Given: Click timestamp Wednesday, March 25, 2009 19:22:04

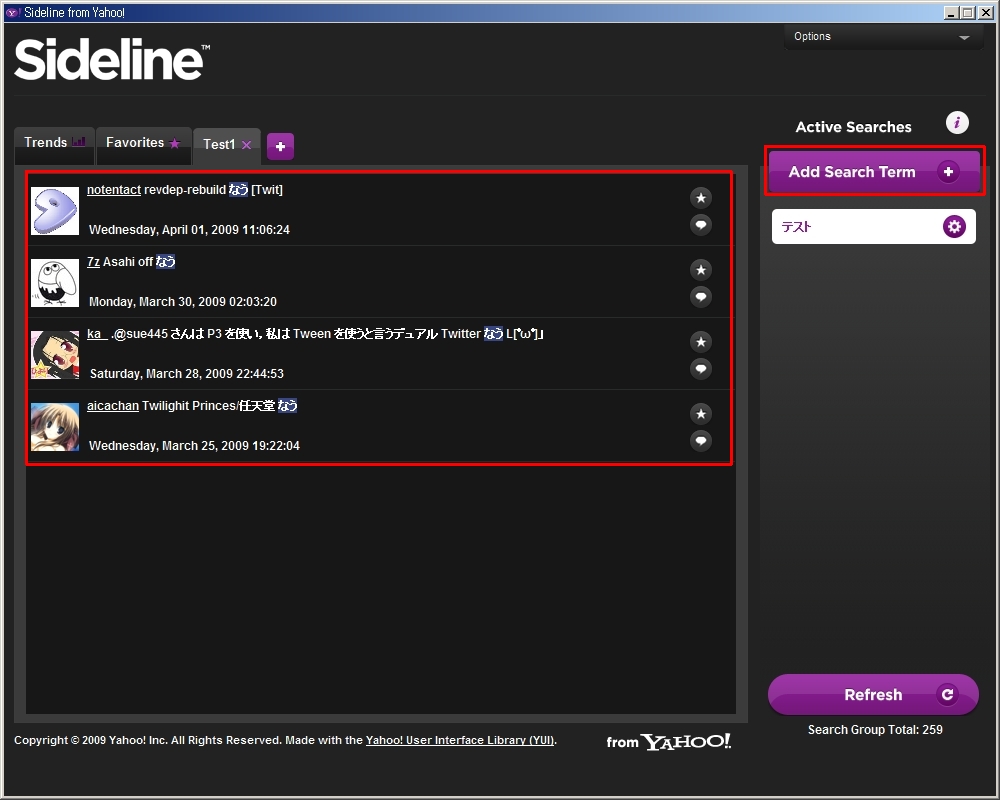Looking at the screenshot, I should [195, 446].
